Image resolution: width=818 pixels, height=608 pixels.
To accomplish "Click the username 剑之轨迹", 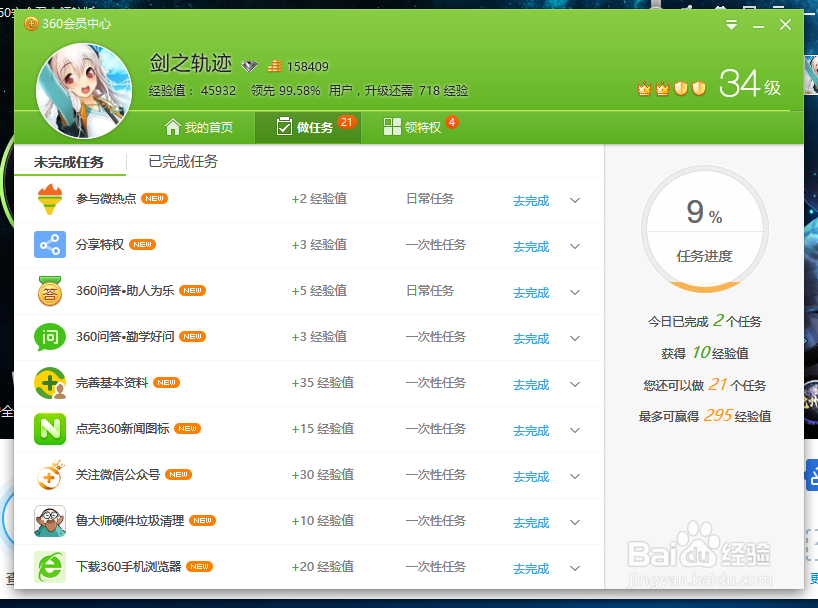I will 191,63.
